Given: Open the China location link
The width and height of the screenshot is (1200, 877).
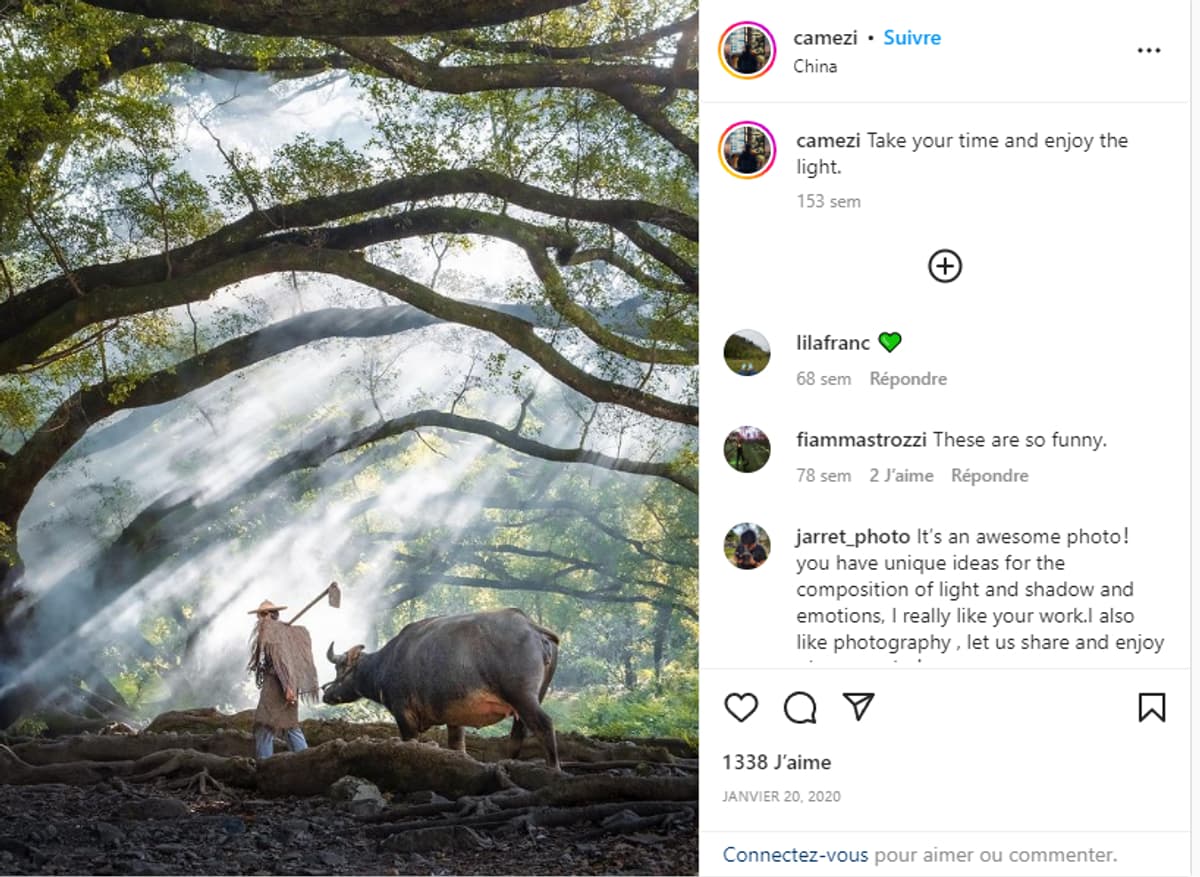Looking at the screenshot, I should [x=815, y=66].
